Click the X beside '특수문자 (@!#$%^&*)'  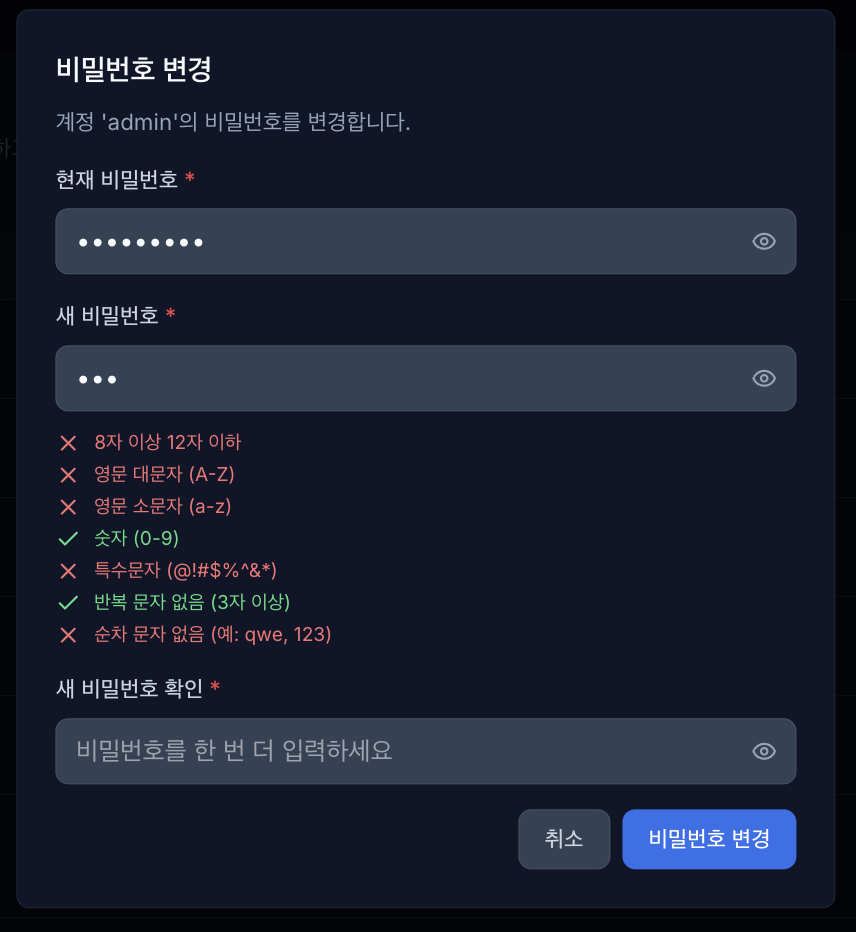[68, 571]
